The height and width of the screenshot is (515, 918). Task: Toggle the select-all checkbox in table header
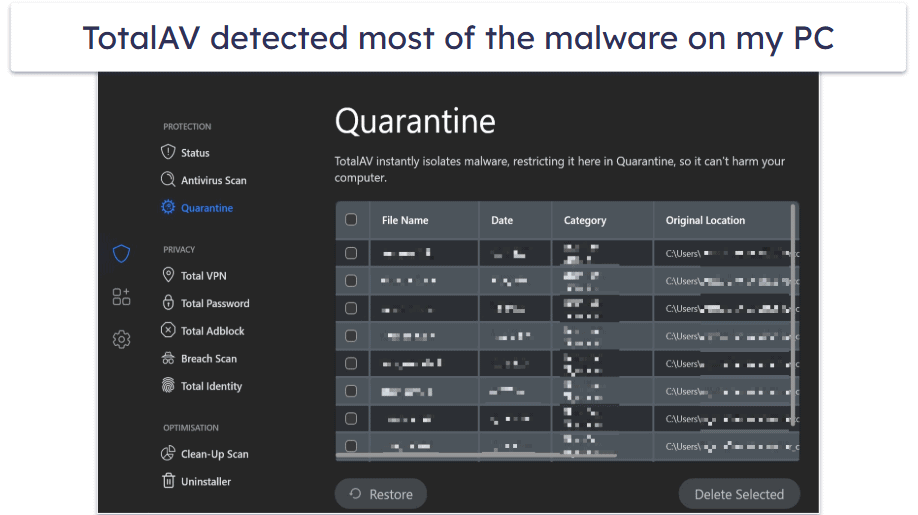pos(351,220)
